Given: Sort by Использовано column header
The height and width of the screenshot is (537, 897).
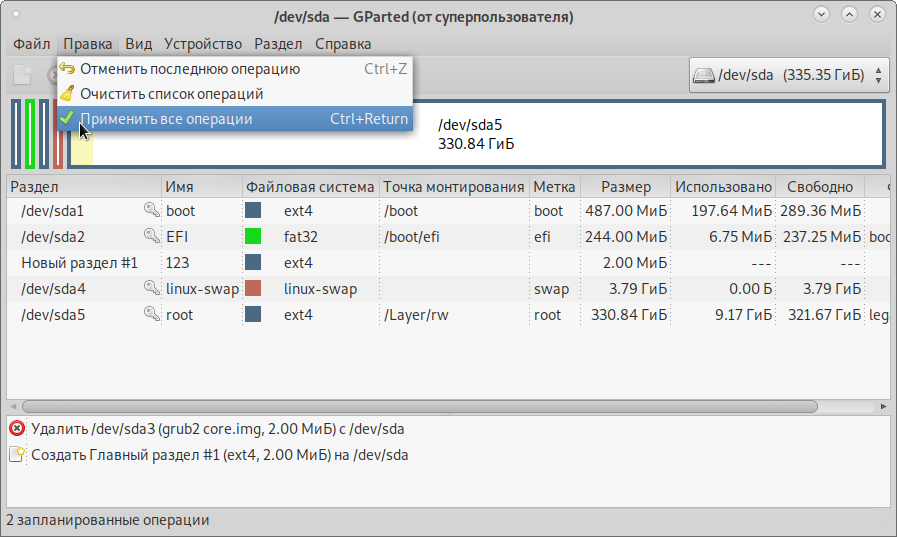Looking at the screenshot, I should pyautogui.click(x=723, y=187).
